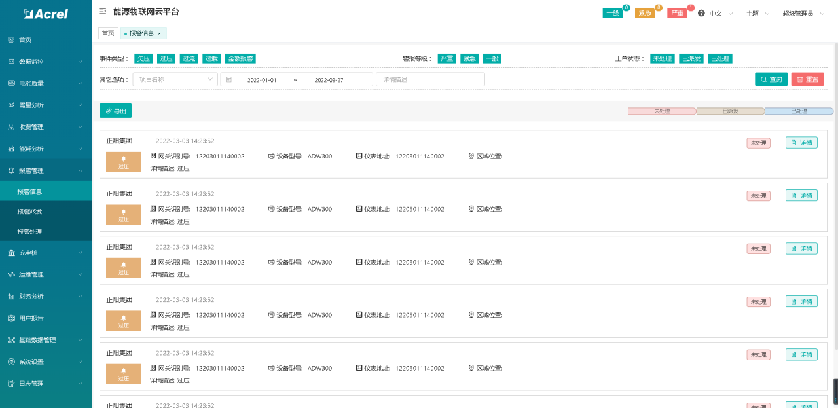Open 日志管理 in the sidebar
838x409 pixels.
pyautogui.click(x=46, y=383)
